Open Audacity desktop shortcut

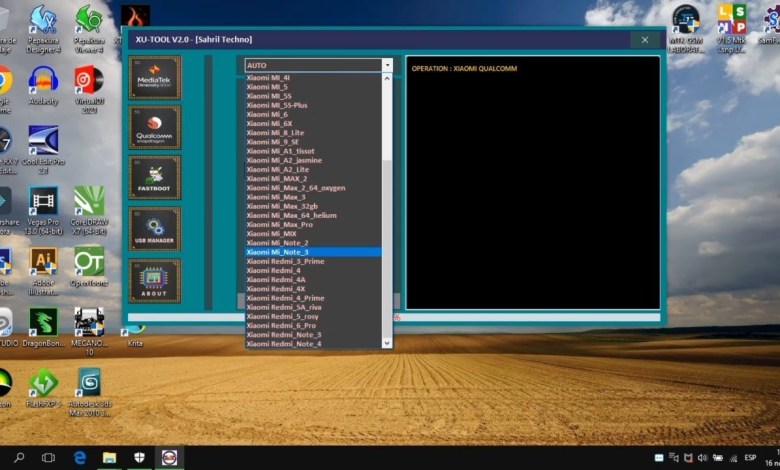point(43,86)
